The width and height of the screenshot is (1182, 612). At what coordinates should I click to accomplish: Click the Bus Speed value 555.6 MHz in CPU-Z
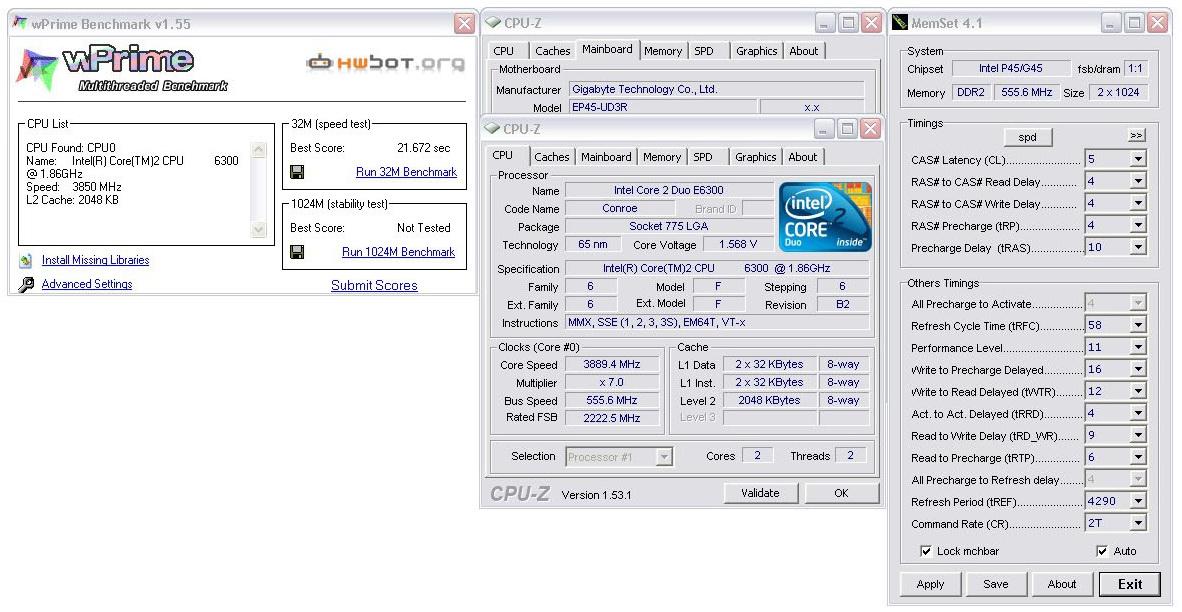611,400
